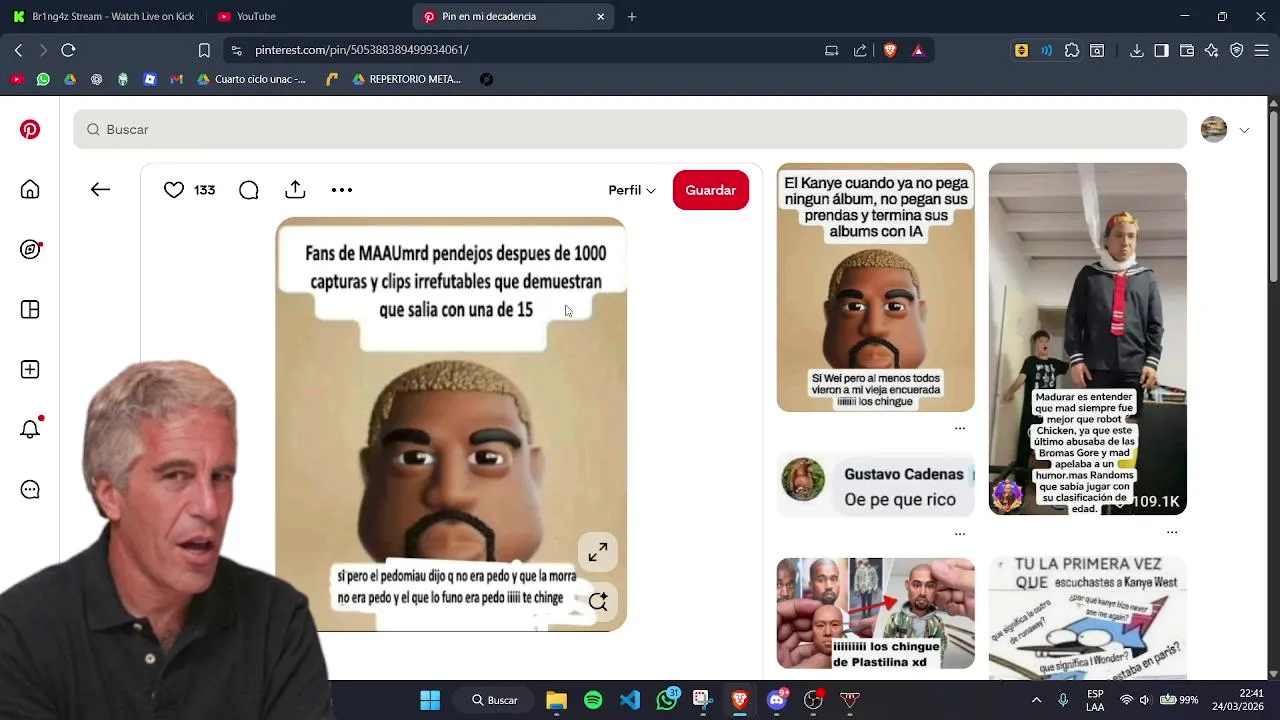
Task: Open Visual Studio Code from taskbar
Action: click(x=630, y=700)
